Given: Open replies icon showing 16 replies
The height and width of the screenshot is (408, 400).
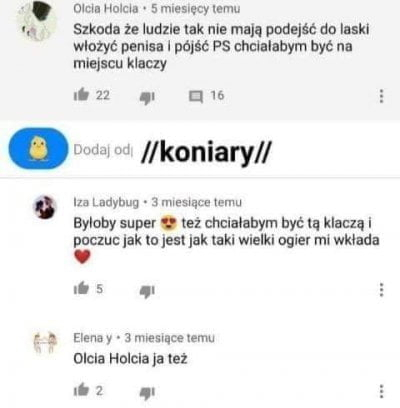Looking at the screenshot, I should [x=196, y=97].
